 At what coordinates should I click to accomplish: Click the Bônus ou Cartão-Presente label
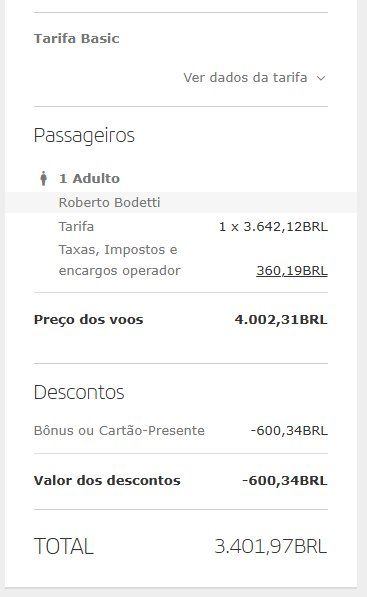(119, 431)
